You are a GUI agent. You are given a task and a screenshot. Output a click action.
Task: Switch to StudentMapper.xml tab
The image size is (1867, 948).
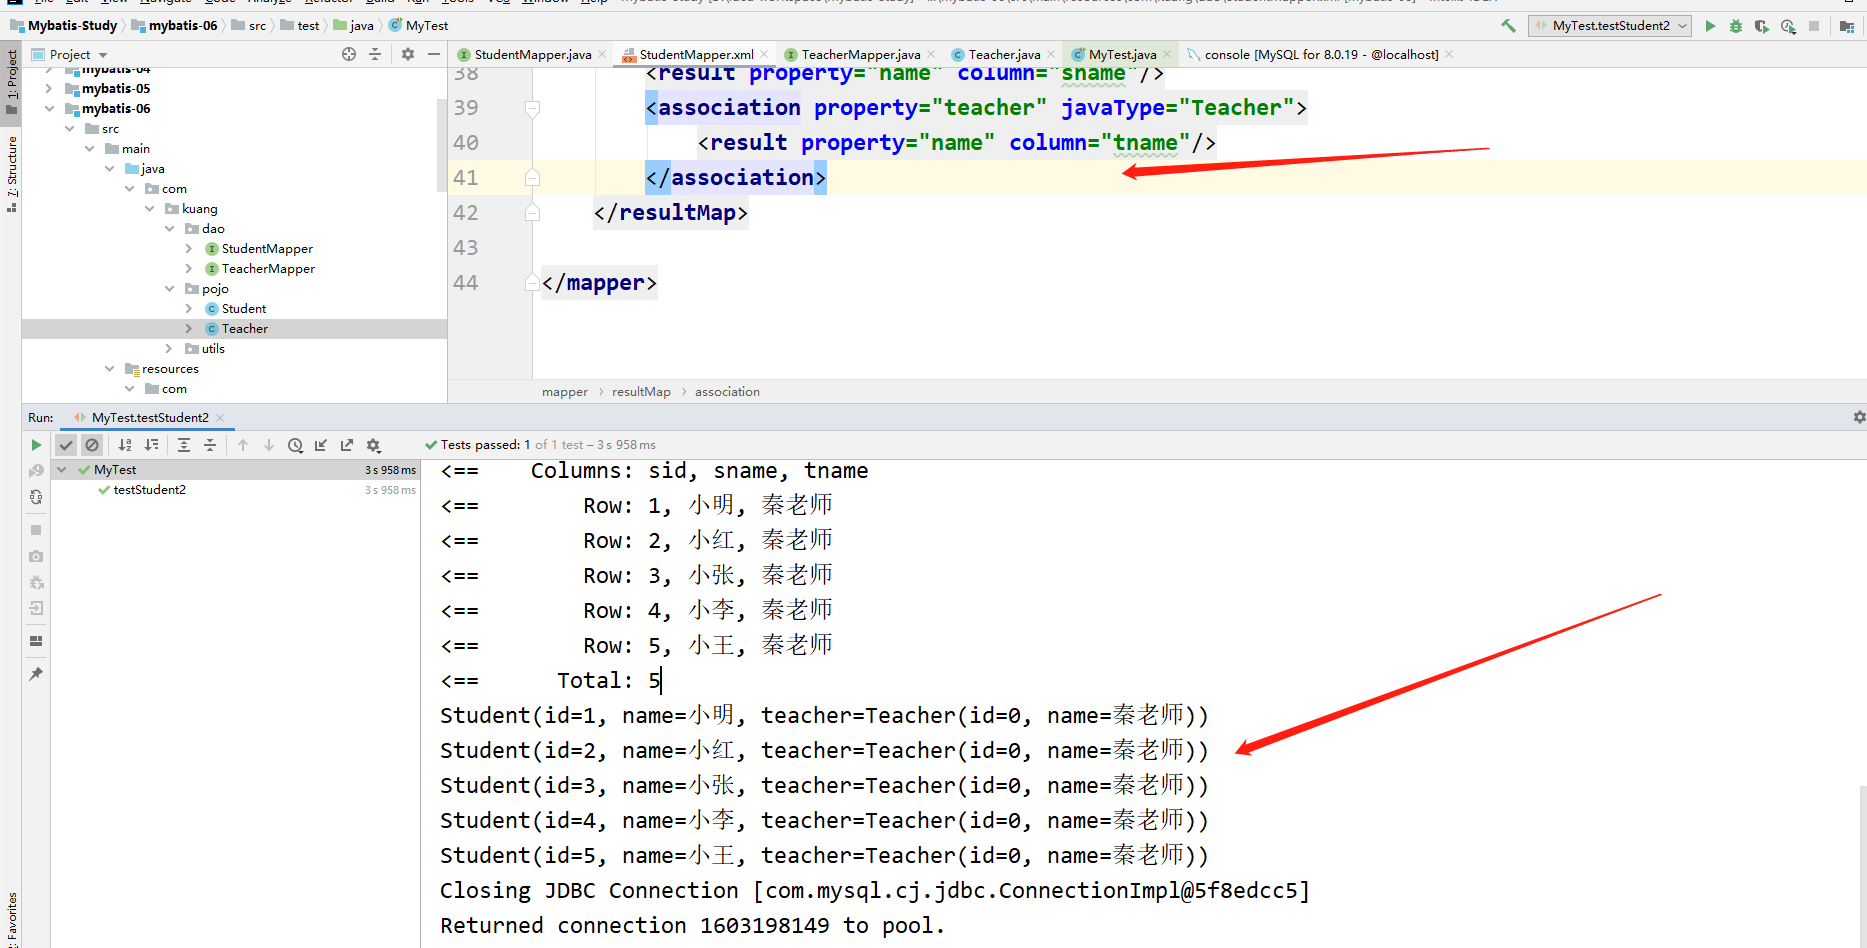tap(695, 55)
